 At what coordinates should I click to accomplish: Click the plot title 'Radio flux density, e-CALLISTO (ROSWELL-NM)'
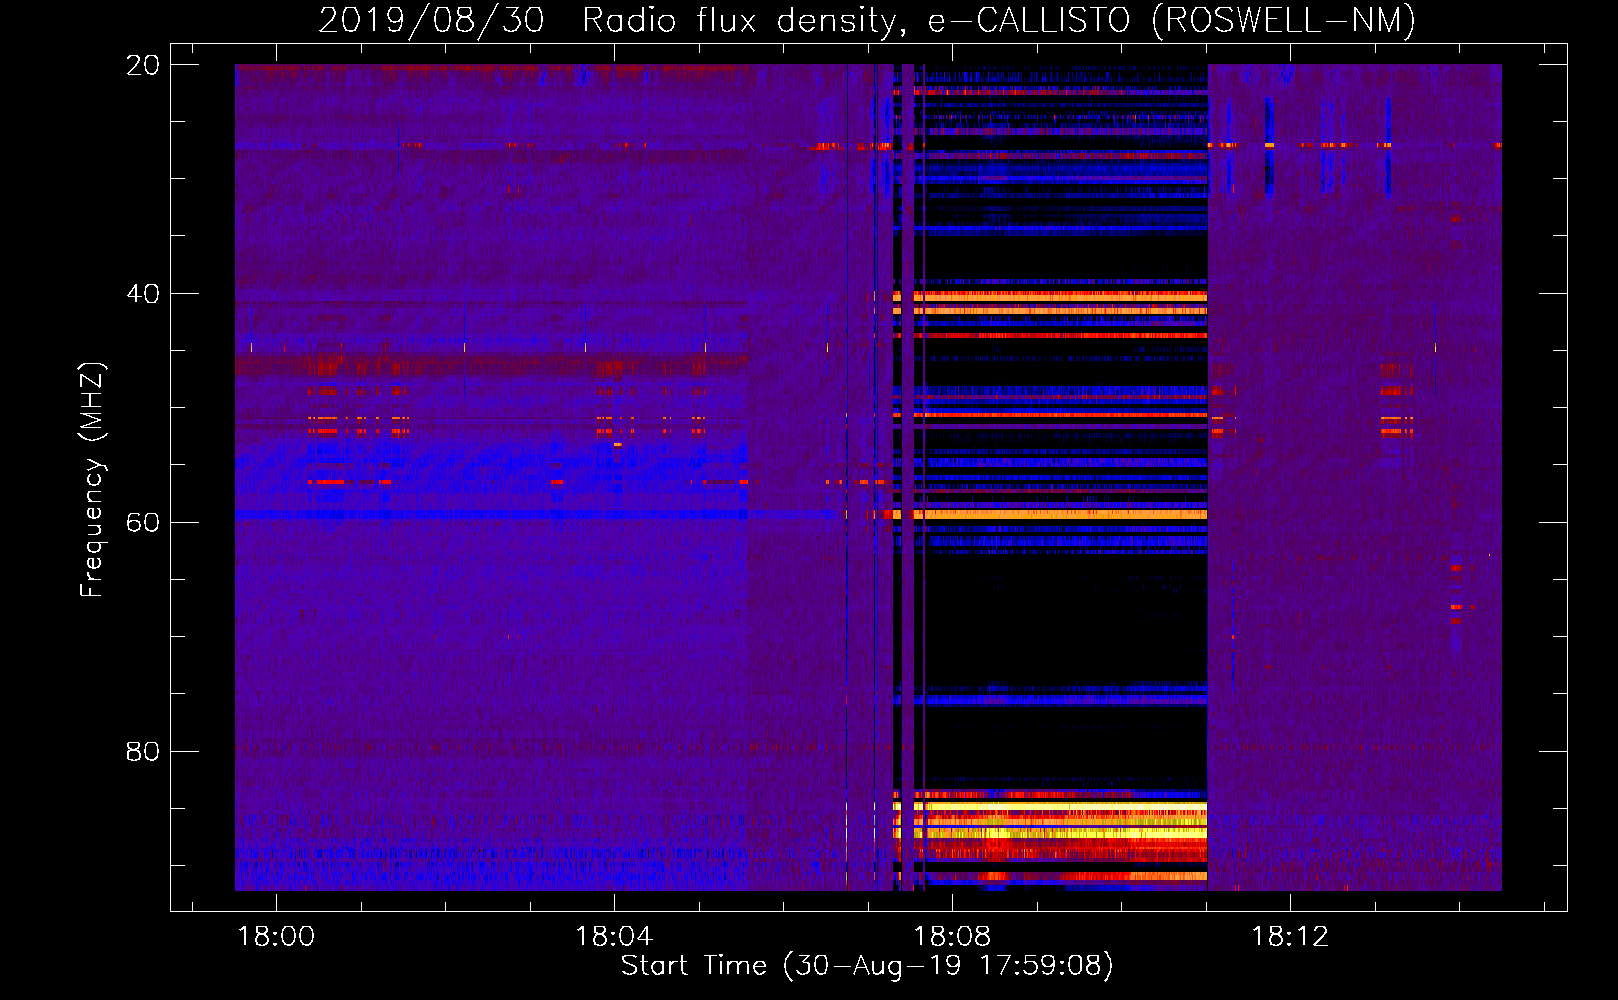coord(999,20)
